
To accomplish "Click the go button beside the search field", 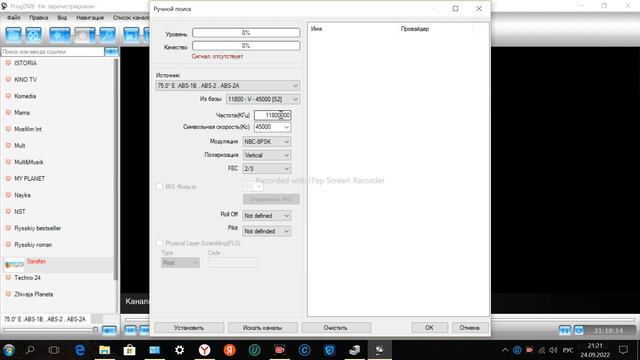I will pyautogui.click(x=111, y=52).
